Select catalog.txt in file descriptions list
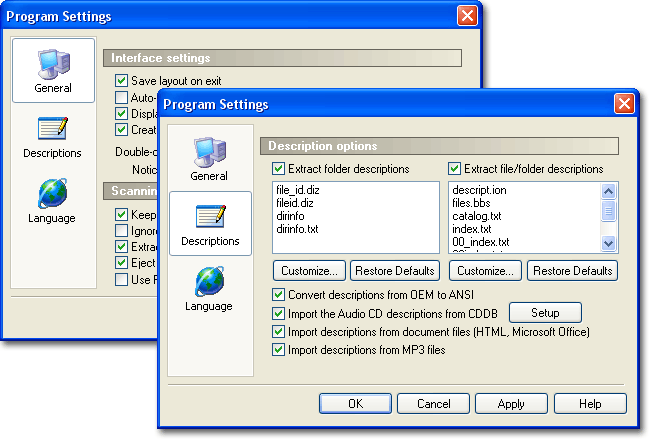The width and height of the screenshot is (652, 444). pyautogui.click(x=478, y=215)
